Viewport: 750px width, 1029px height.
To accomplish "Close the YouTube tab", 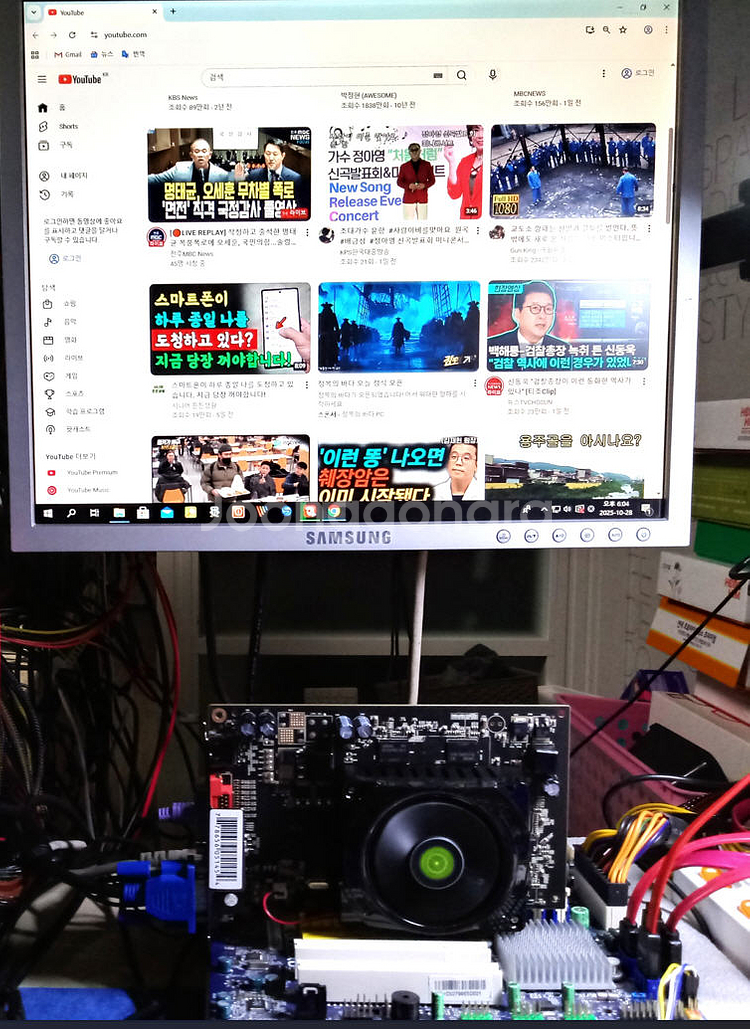I will coord(155,11).
